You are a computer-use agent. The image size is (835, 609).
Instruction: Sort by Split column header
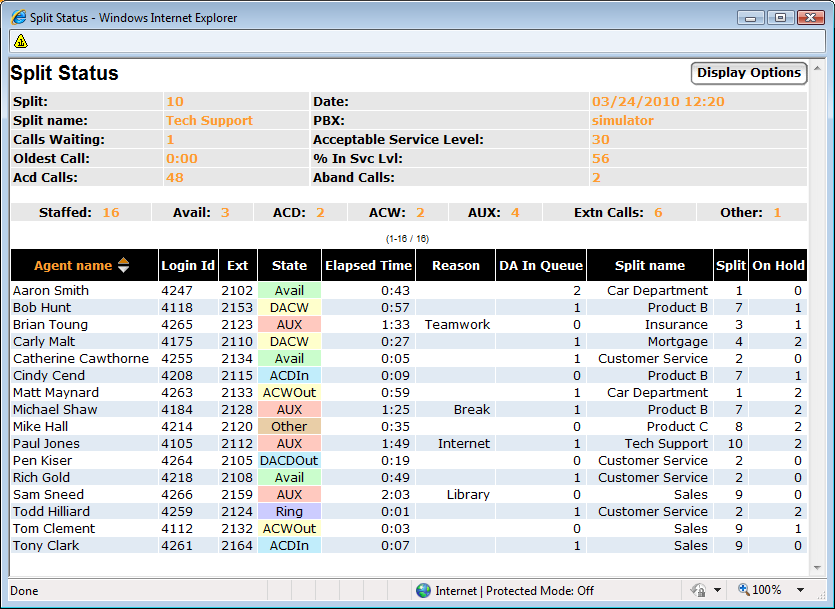pos(731,265)
